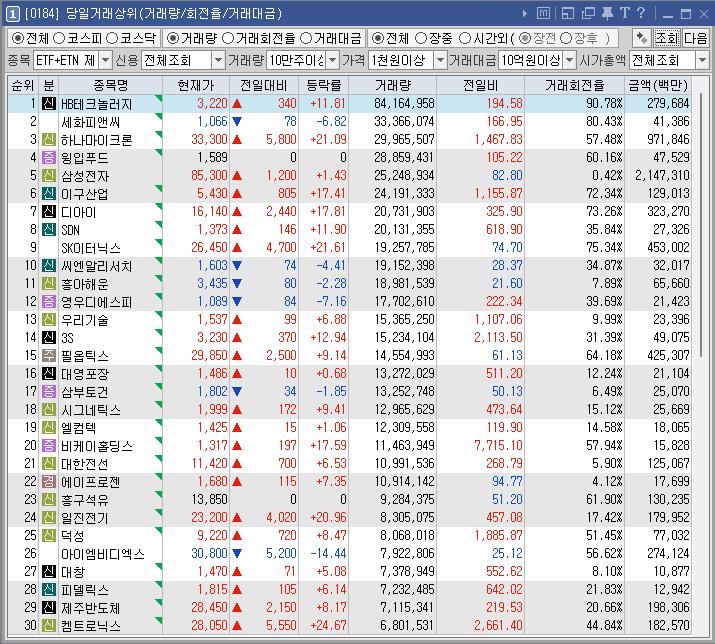The width and height of the screenshot is (715, 644).
Task: Click the 증 badge of 영우디에스피 row
Action: pos(49,301)
